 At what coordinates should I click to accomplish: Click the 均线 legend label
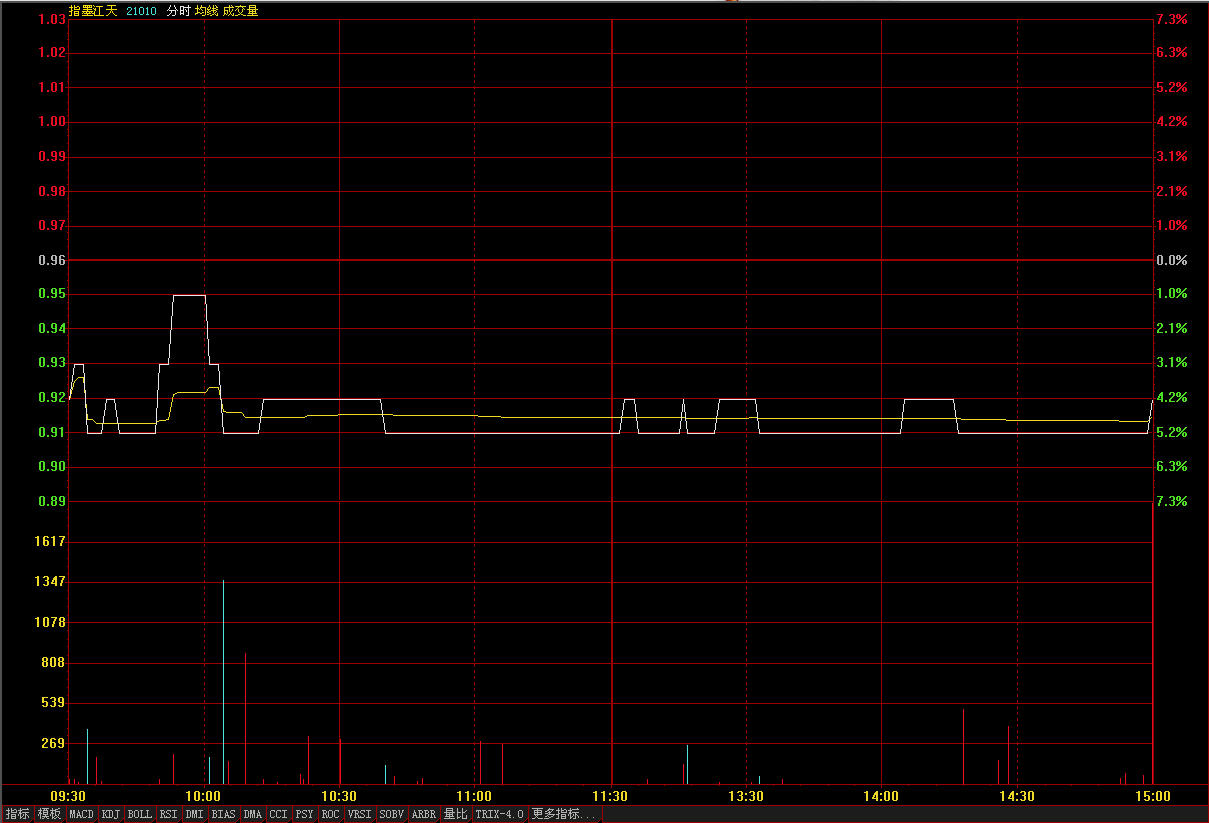click(x=206, y=11)
